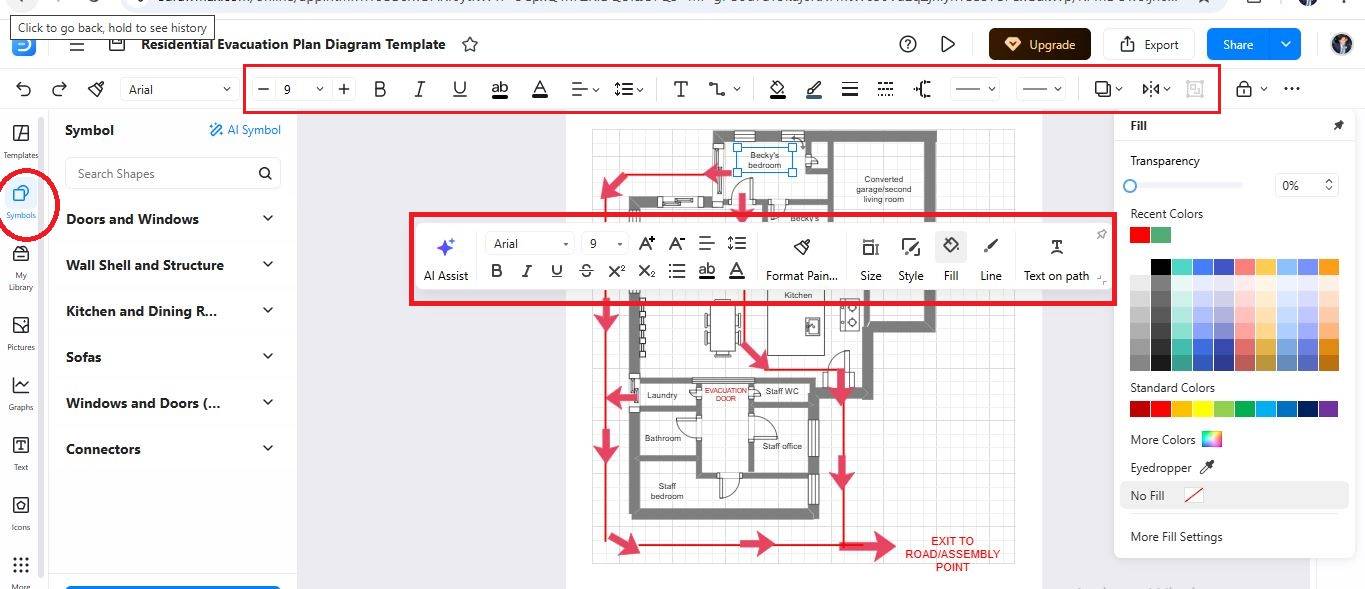This screenshot has height=589, width=1365.
Task: Toggle strikethrough in floating toolbar
Action: [586, 271]
